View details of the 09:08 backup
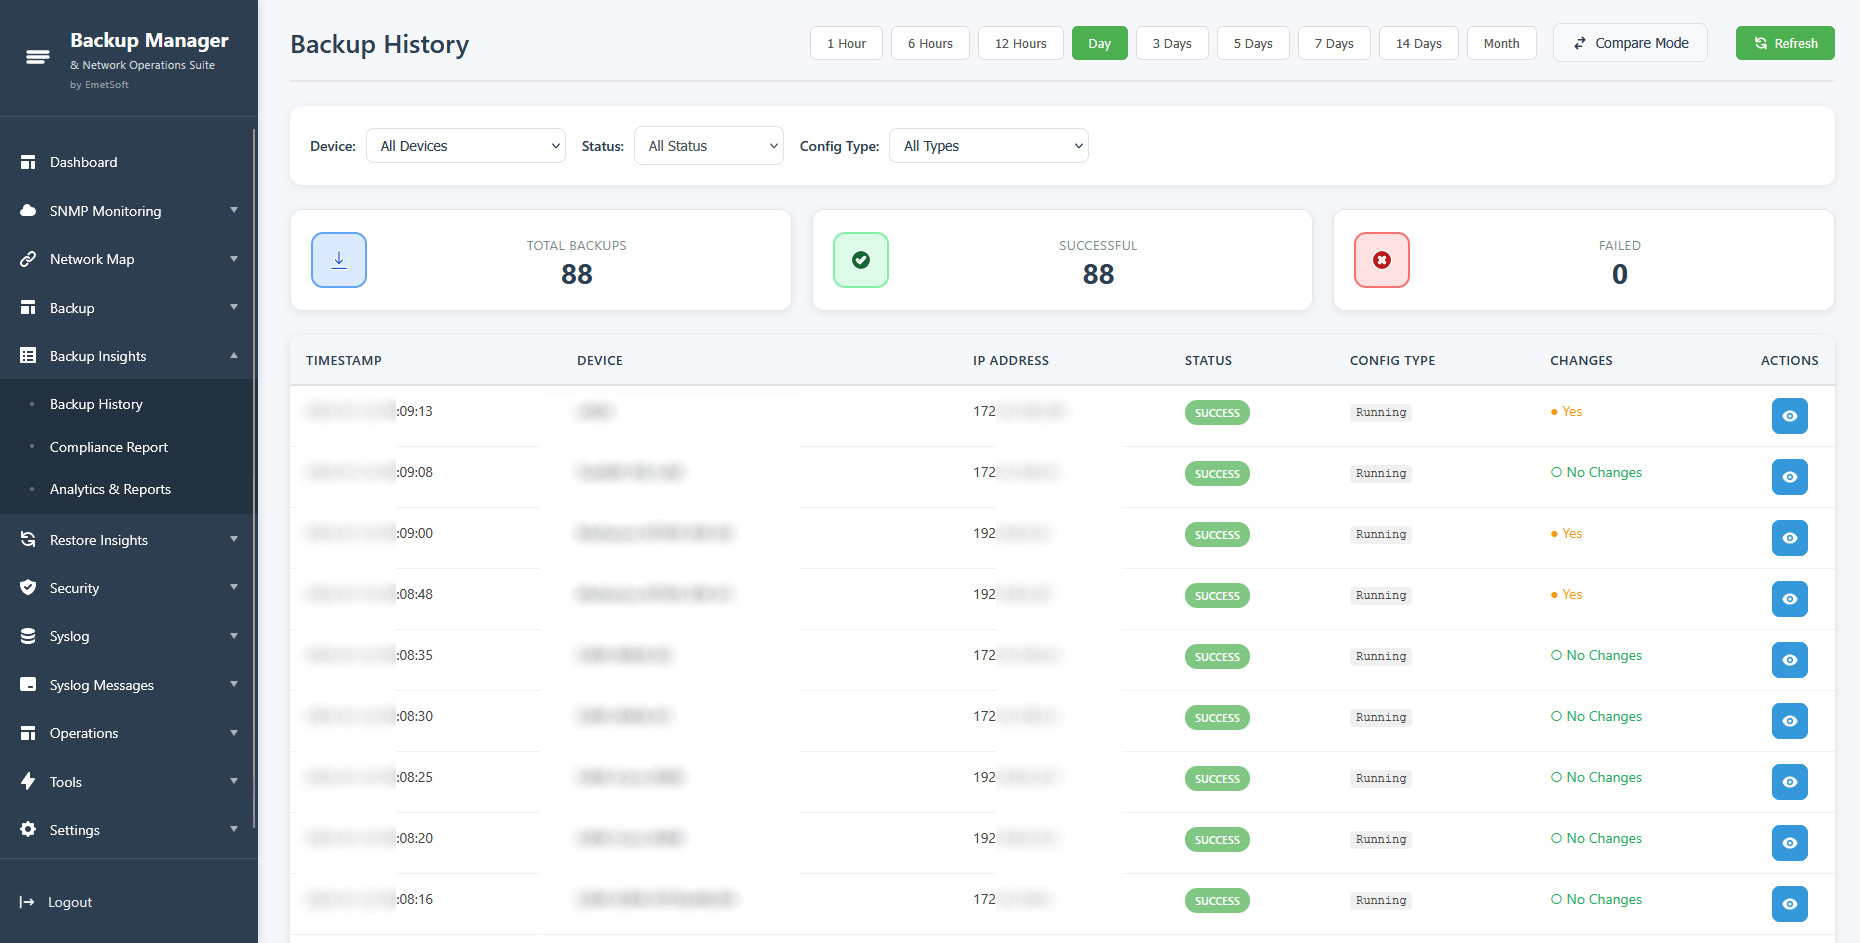 click(1790, 477)
